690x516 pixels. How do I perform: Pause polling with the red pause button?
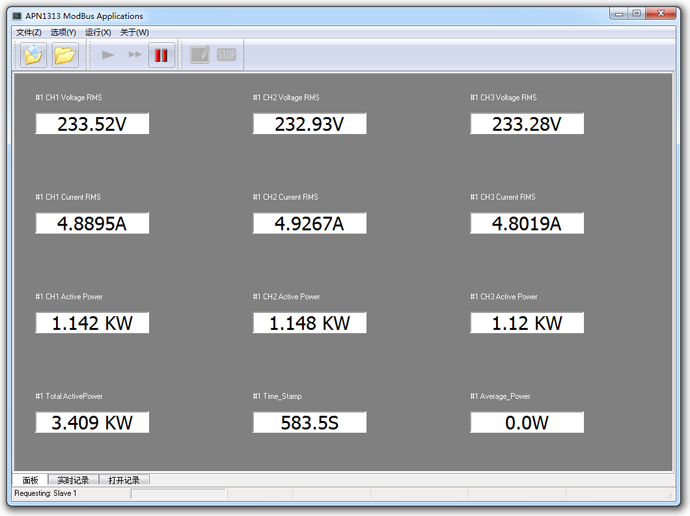161,55
